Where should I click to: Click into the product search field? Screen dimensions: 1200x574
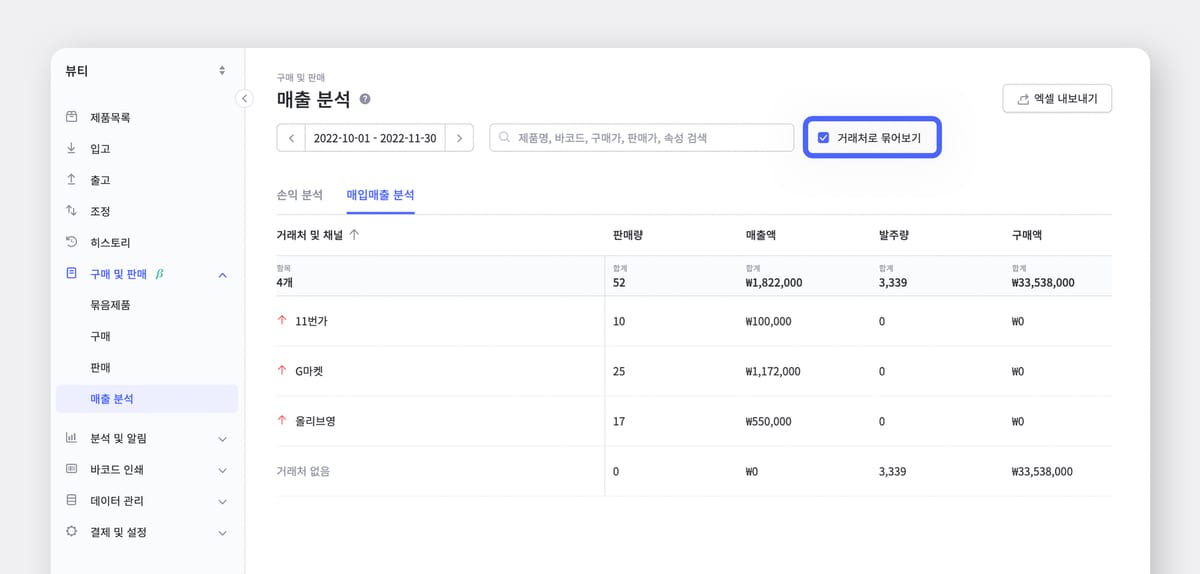coord(641,138)
